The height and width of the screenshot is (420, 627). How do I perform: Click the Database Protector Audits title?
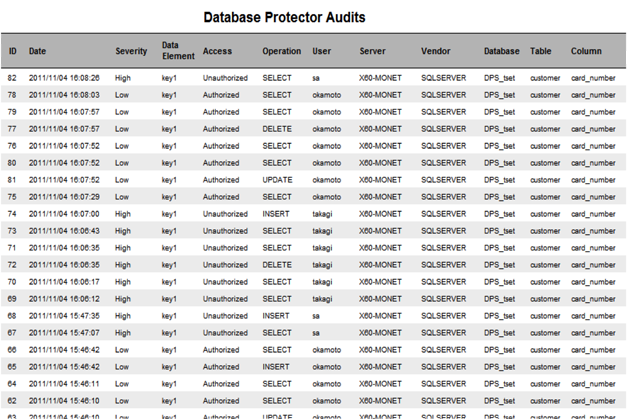click(x=284, y=17)
